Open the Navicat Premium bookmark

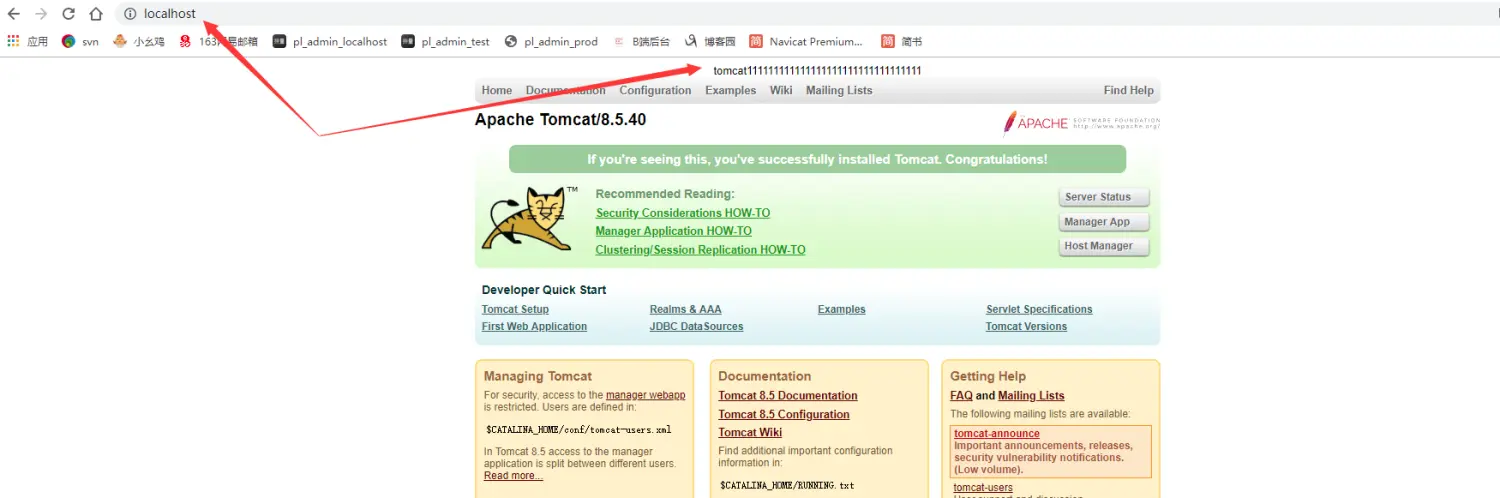[x=806, y=42]
